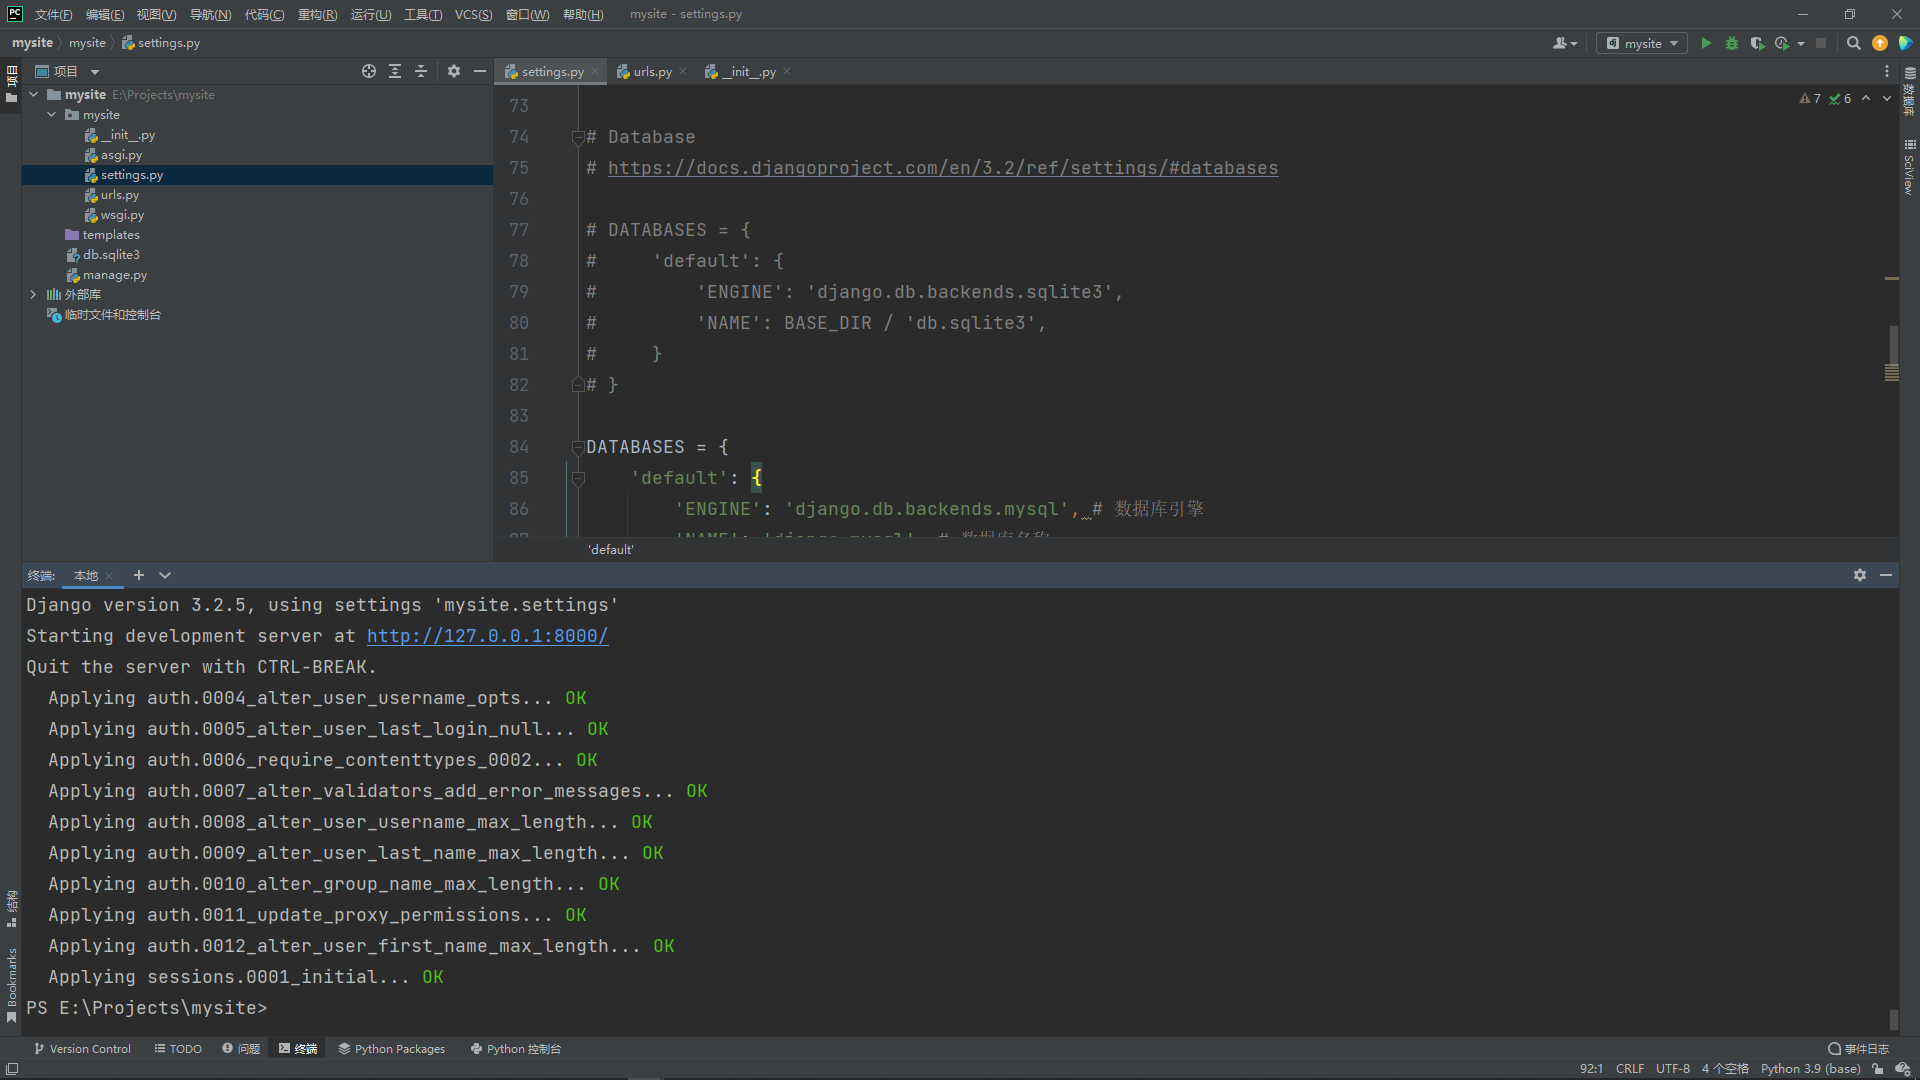Screen dimensions: 1920x1080
Task: Open the Python Packages tool window
Action: [392, 1049]
